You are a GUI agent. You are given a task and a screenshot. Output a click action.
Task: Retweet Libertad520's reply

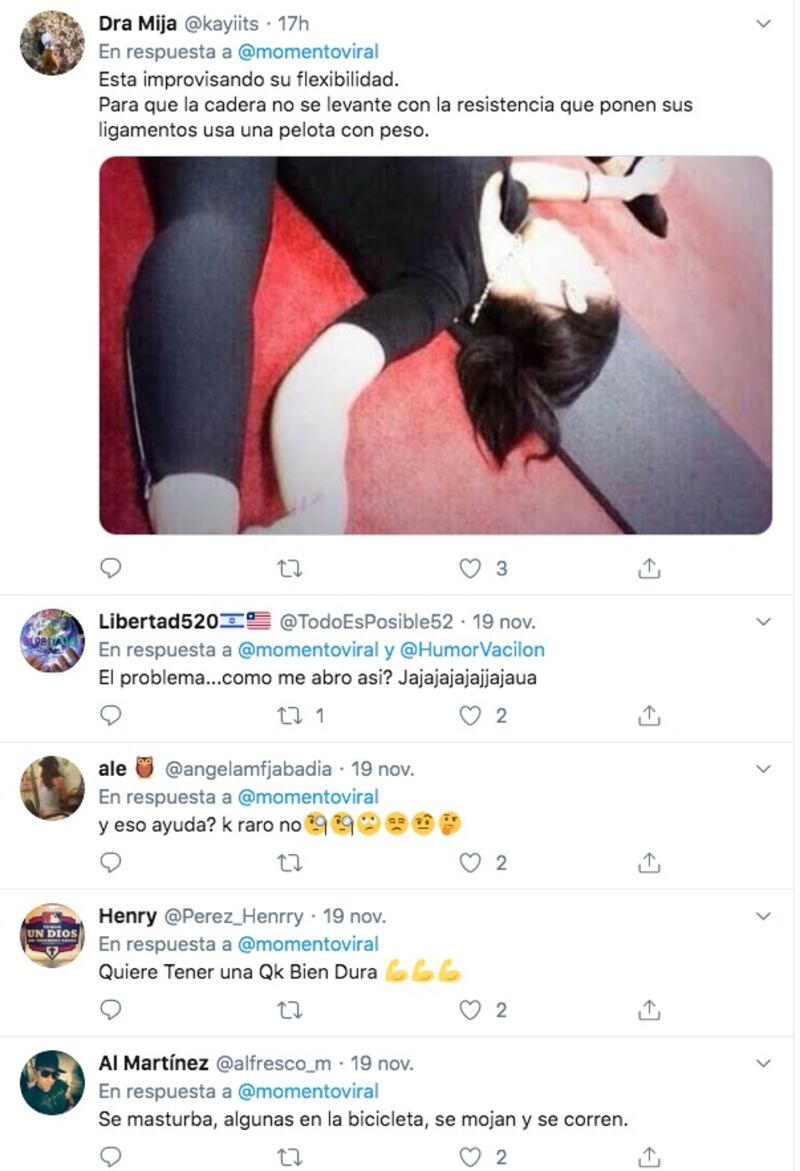pos(290,716)
